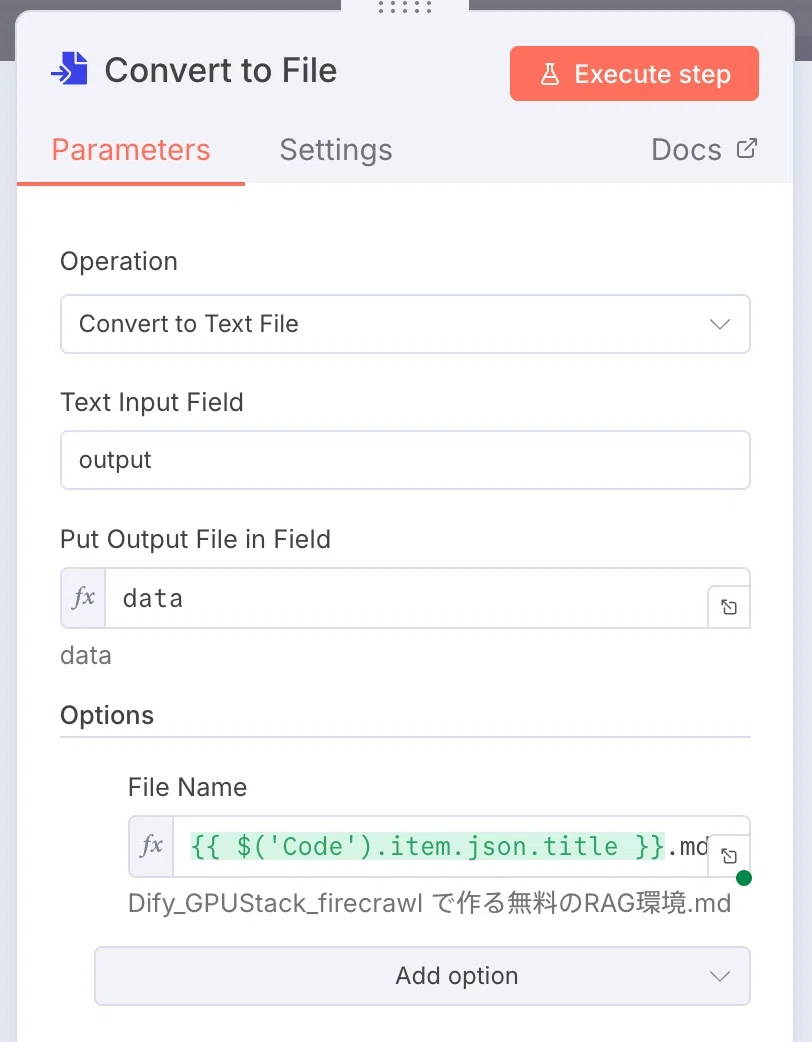Image resolution: width=812 pixels, height=1042 pixels.
Task: Click the Convert to File node icon
Action: (69, 69)
